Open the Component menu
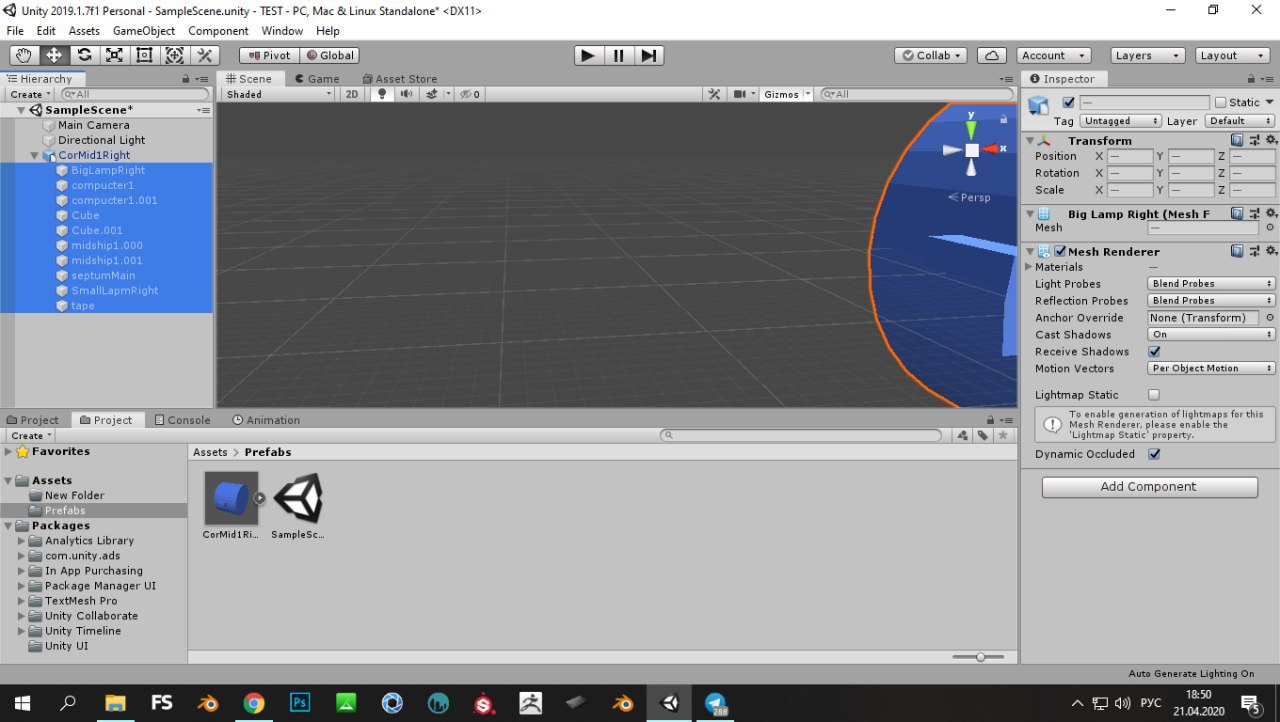Screen dimensions: 1280x722 [x=218, y=31]
